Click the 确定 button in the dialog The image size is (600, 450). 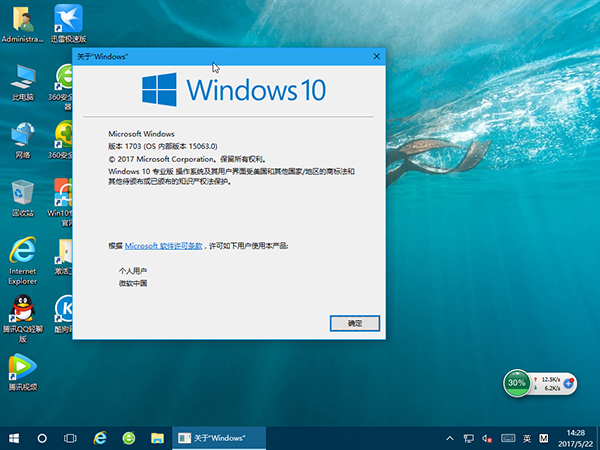pos(355,323)
